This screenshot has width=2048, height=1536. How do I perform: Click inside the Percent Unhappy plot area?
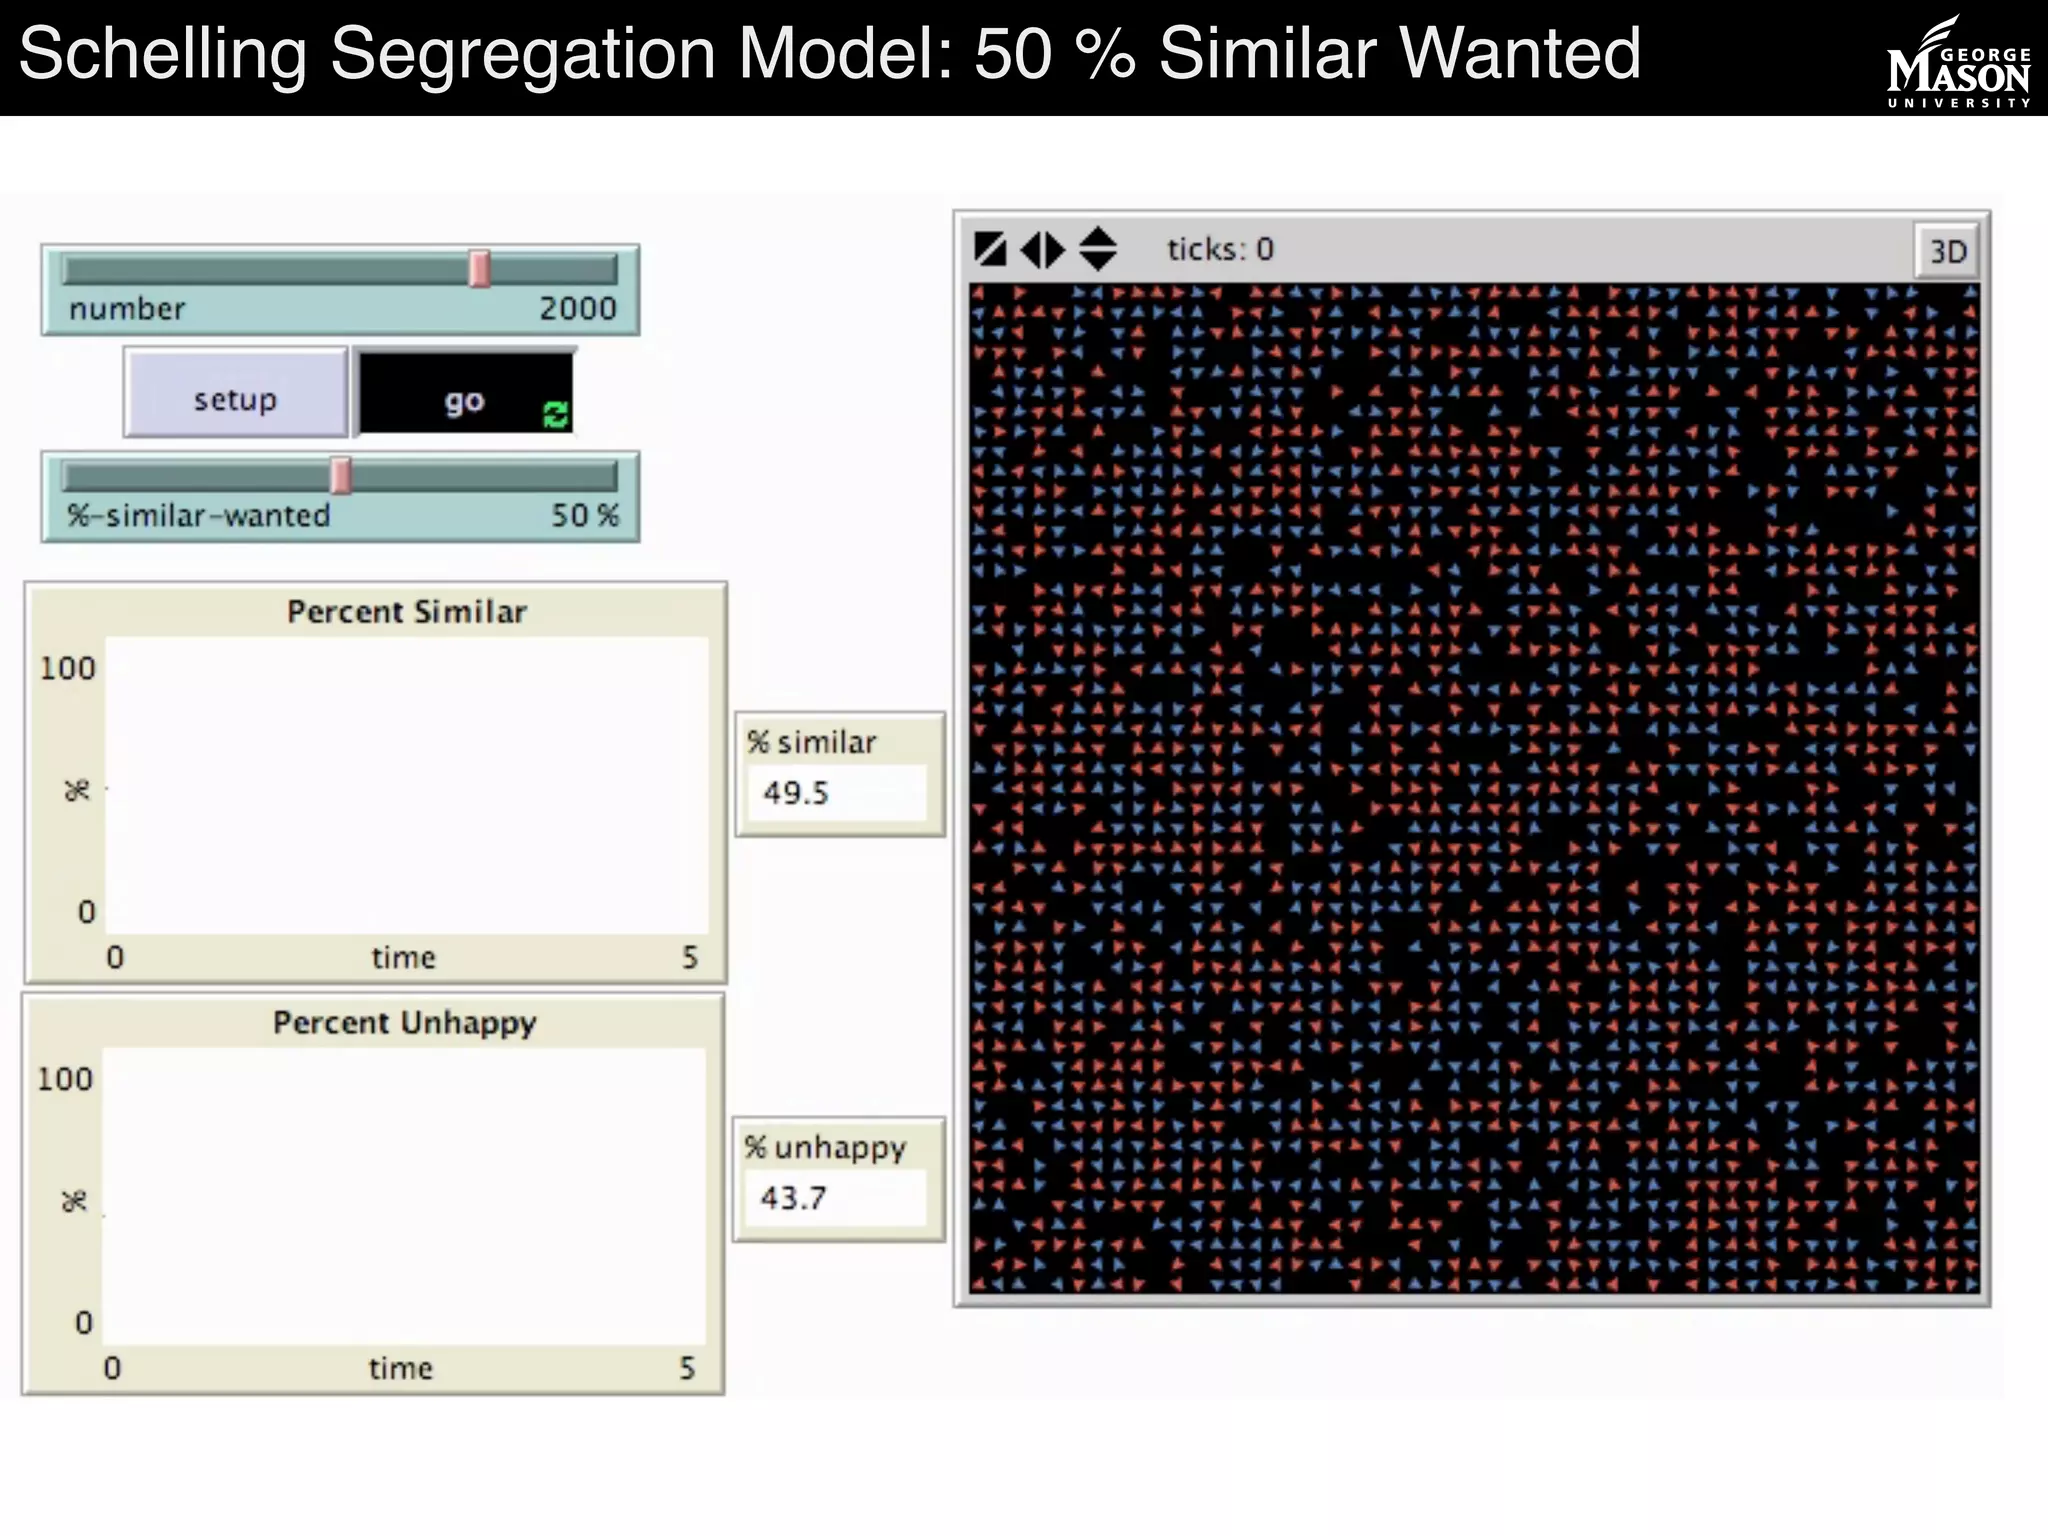404,1195
